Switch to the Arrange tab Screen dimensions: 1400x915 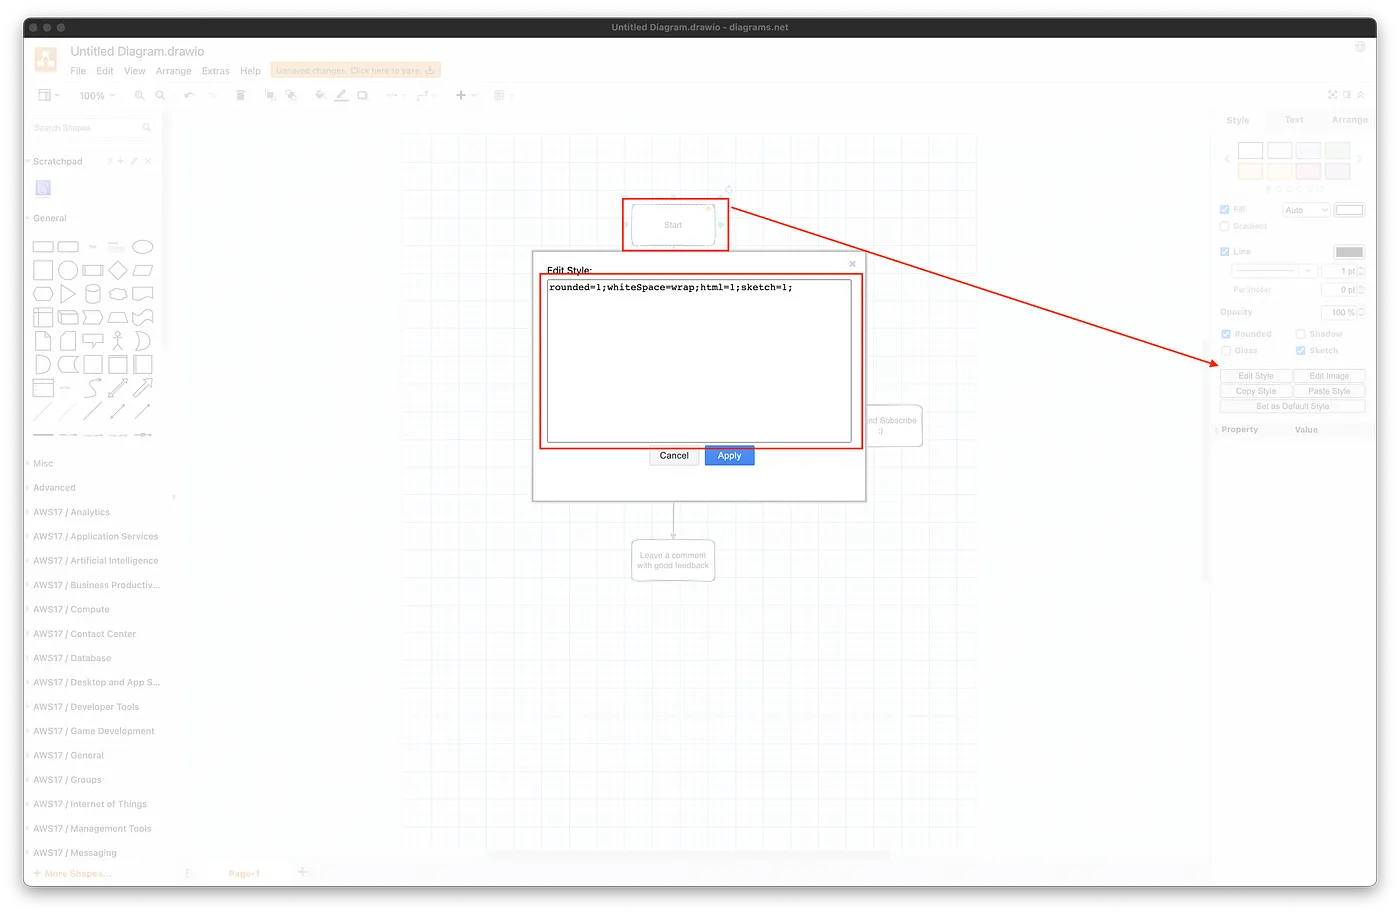(x=1350, y=119)
